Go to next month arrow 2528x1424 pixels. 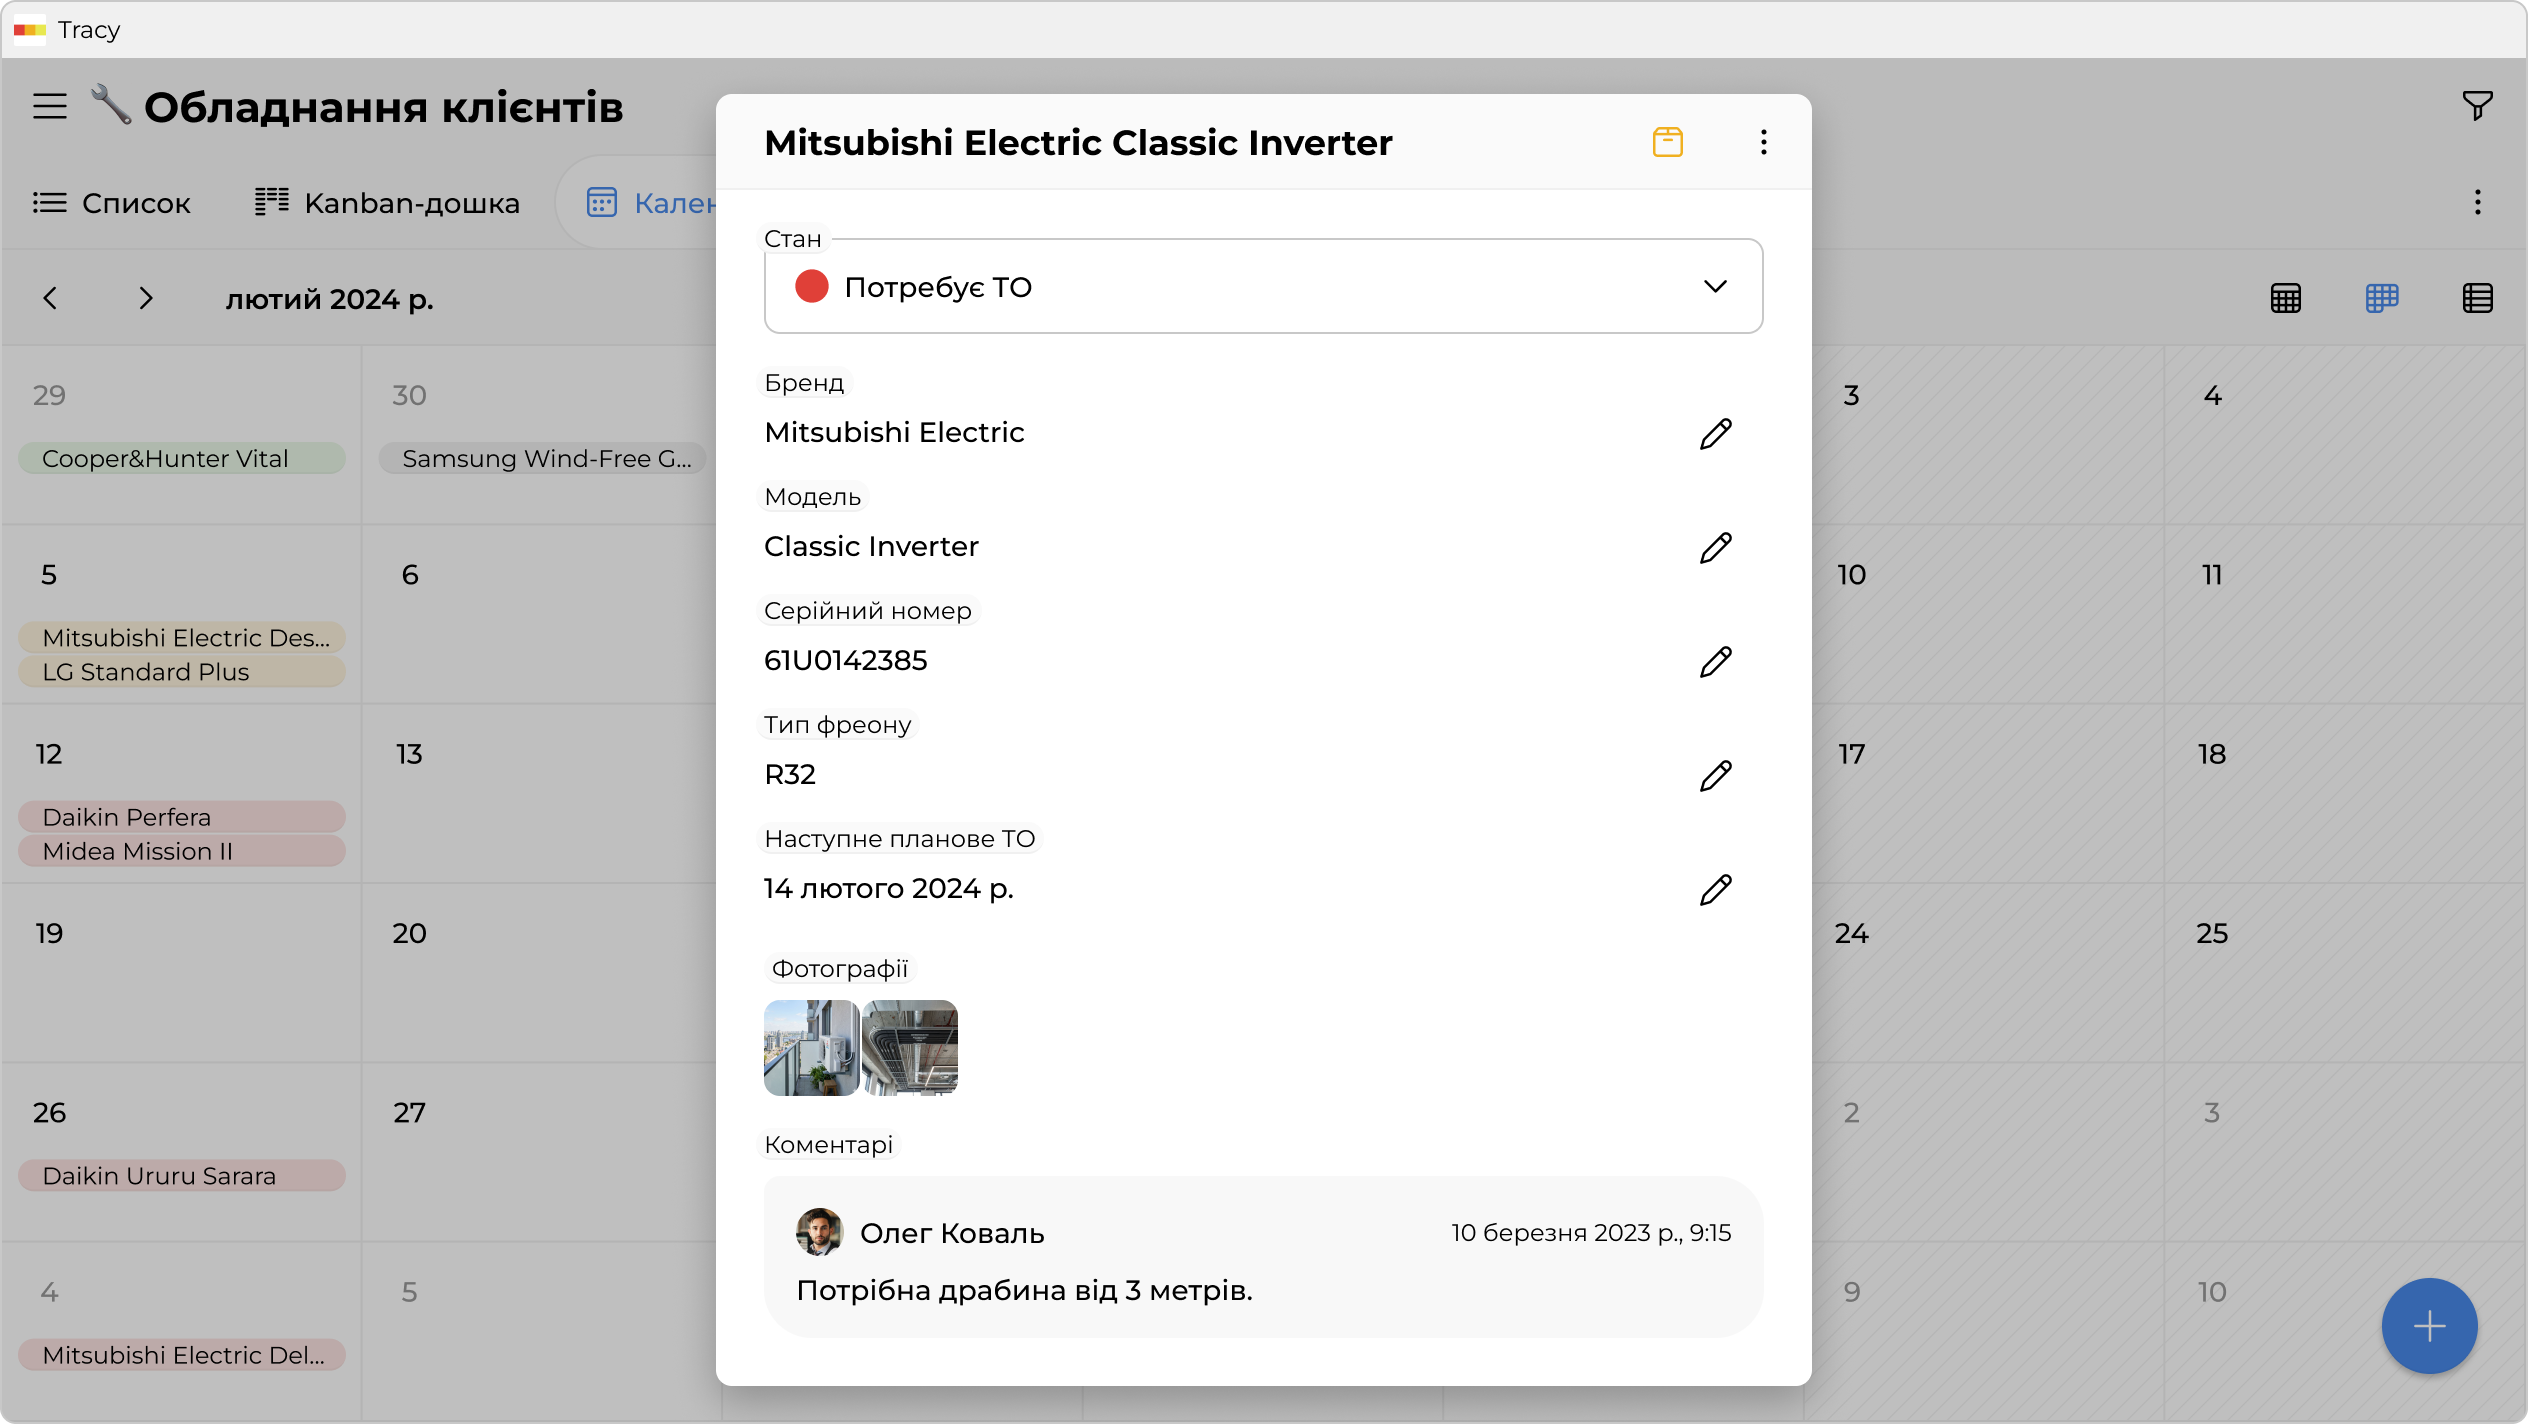[x=146, y=298]
